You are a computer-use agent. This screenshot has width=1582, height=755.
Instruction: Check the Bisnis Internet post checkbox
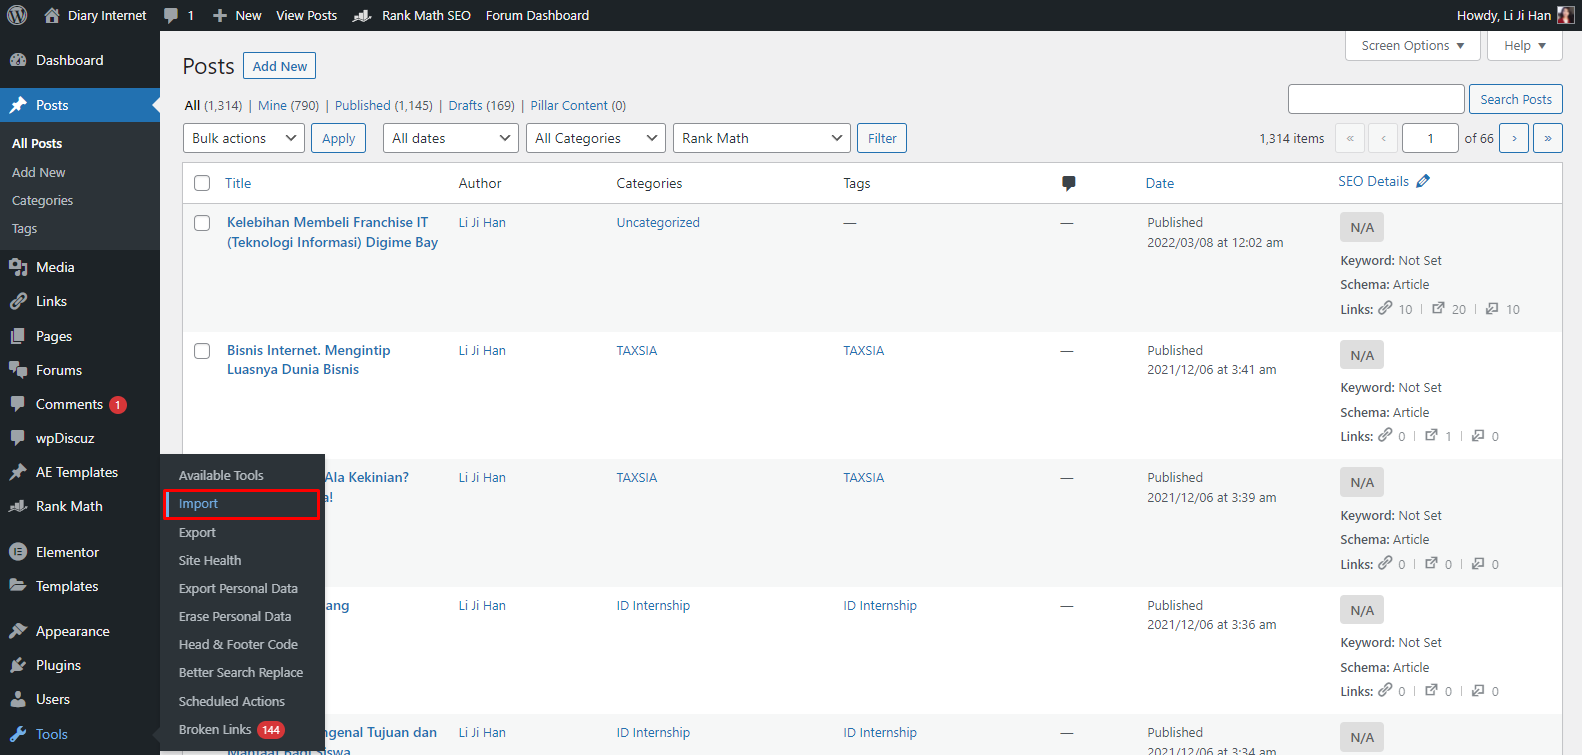[x=202, y=351]
